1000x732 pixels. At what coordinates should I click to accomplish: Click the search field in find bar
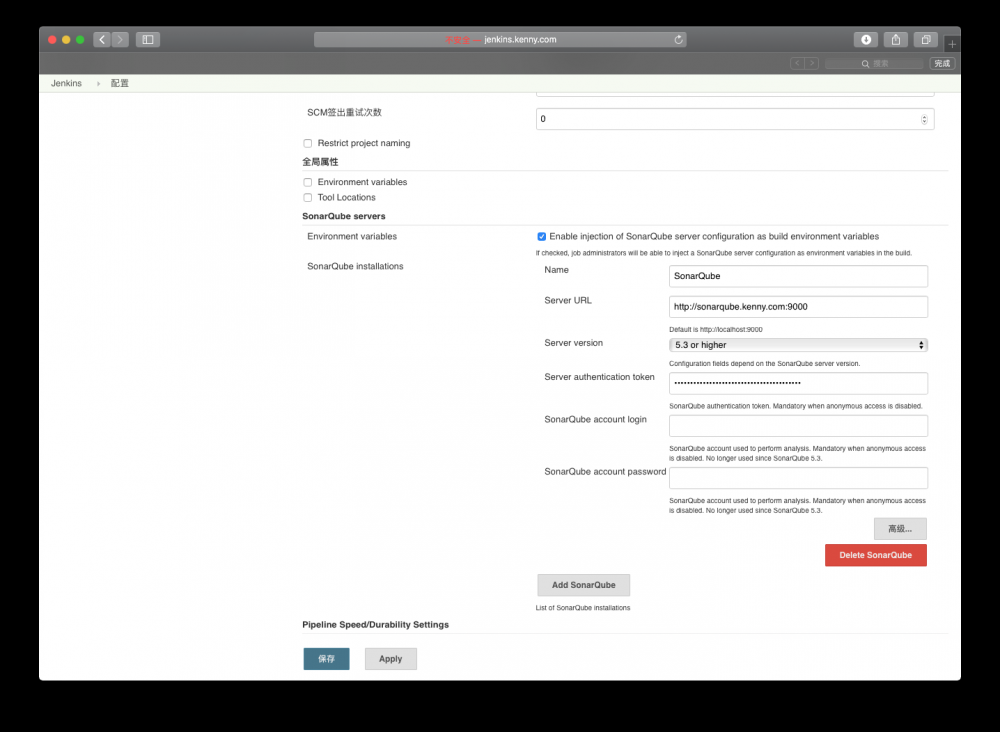(874, 63)
